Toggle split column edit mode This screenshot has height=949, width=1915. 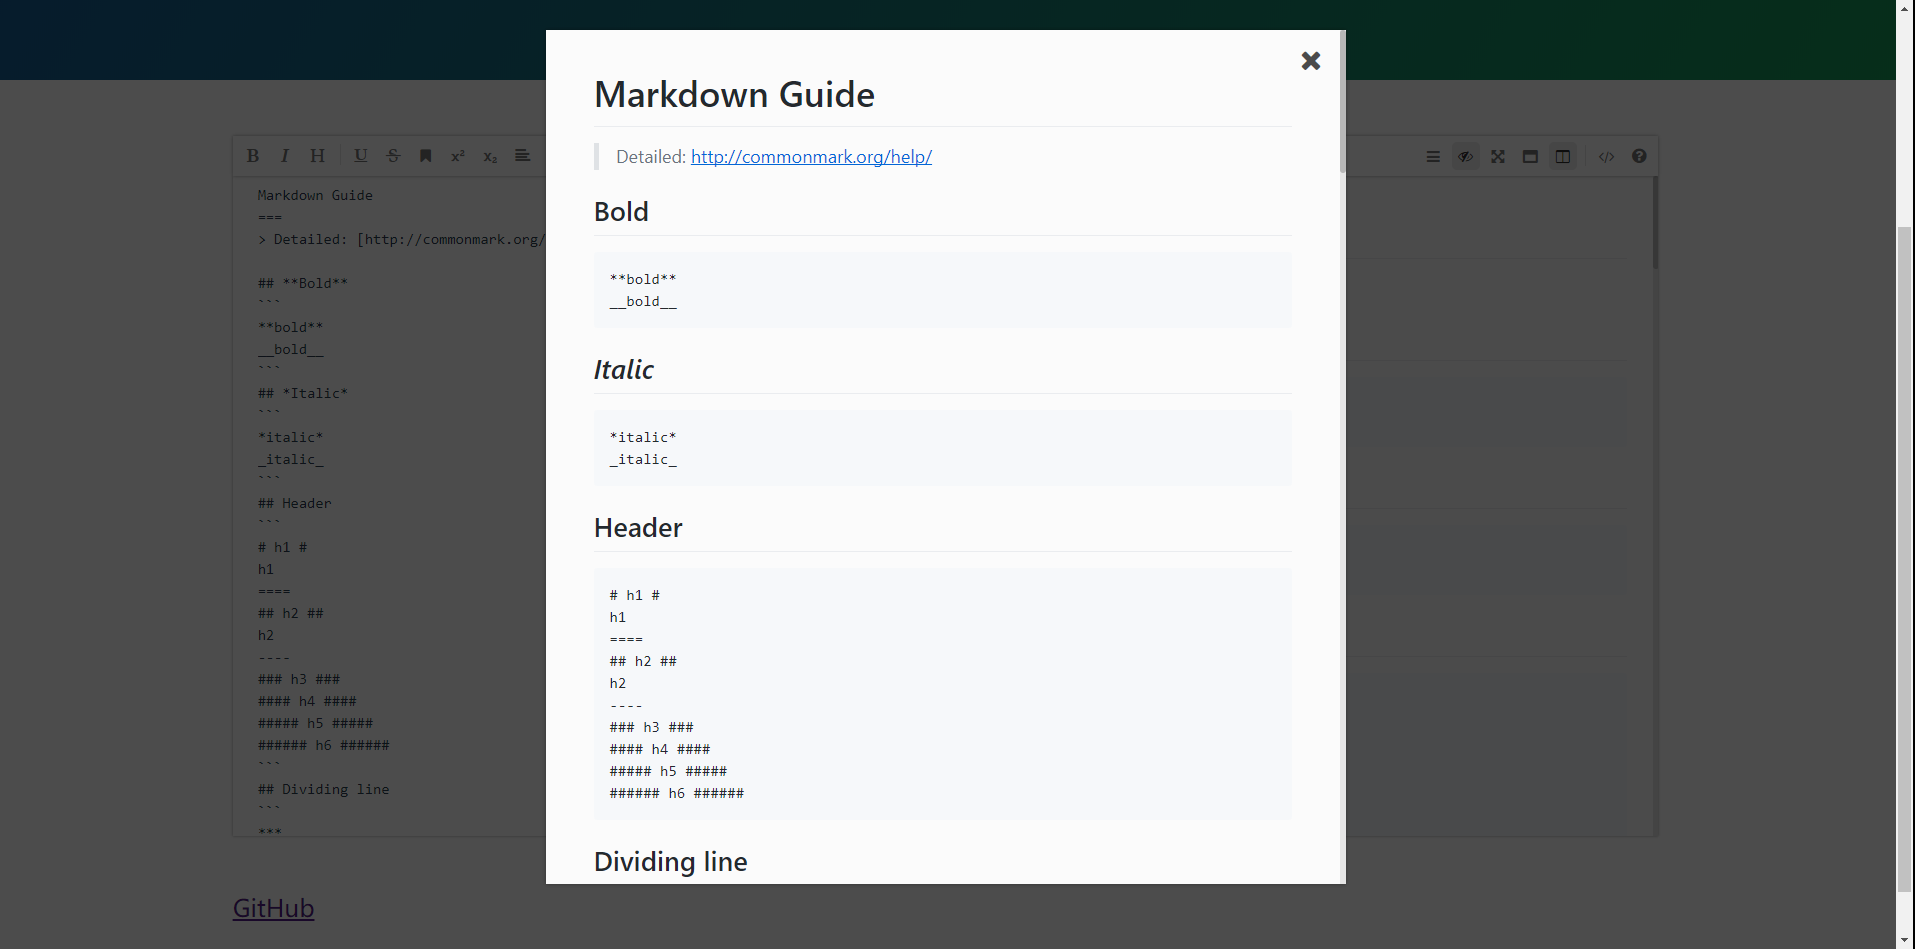(x=1563, y=156)
